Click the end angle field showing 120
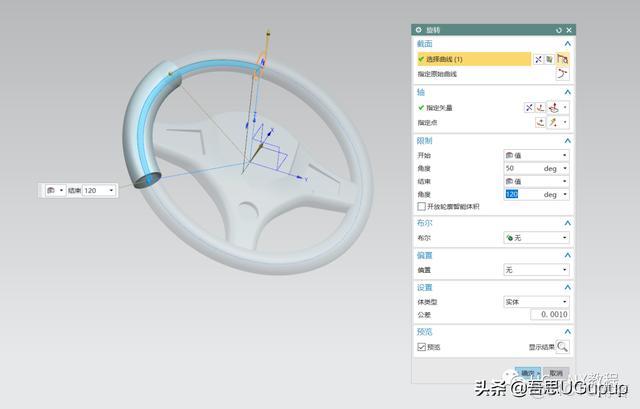This screenshot has height=409, width=640. [x=523, y=194]
